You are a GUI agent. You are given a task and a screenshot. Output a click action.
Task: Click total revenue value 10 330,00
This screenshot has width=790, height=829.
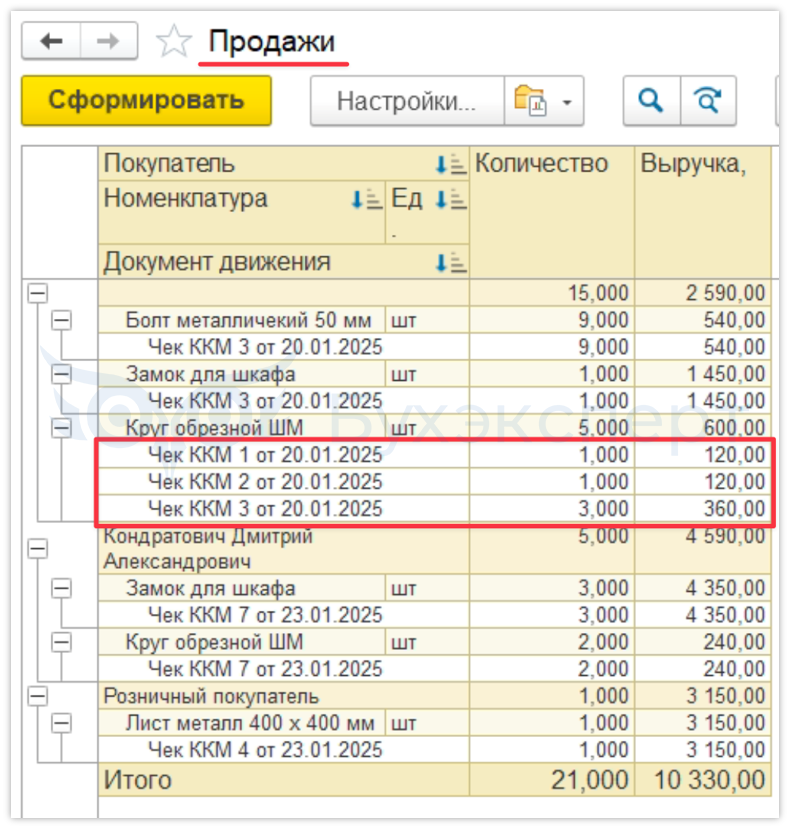(x=710, y=780)
